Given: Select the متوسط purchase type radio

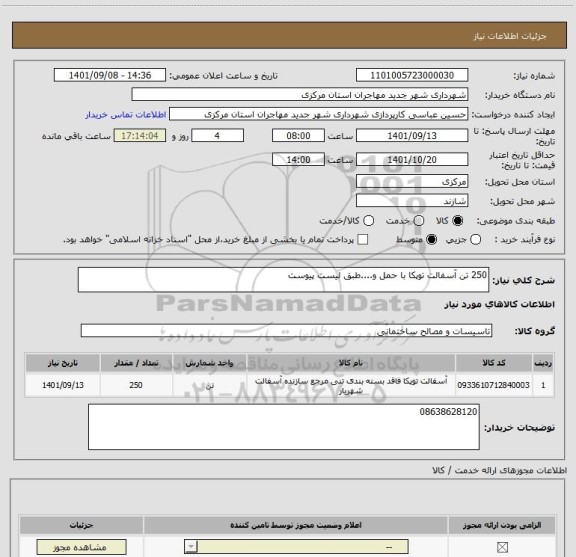Looking at the screenshot, I should 431,240.
